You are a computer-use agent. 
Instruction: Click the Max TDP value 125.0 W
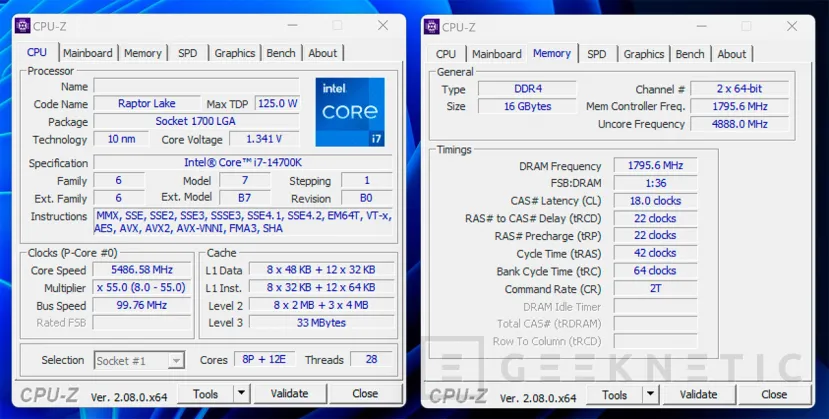278,104
